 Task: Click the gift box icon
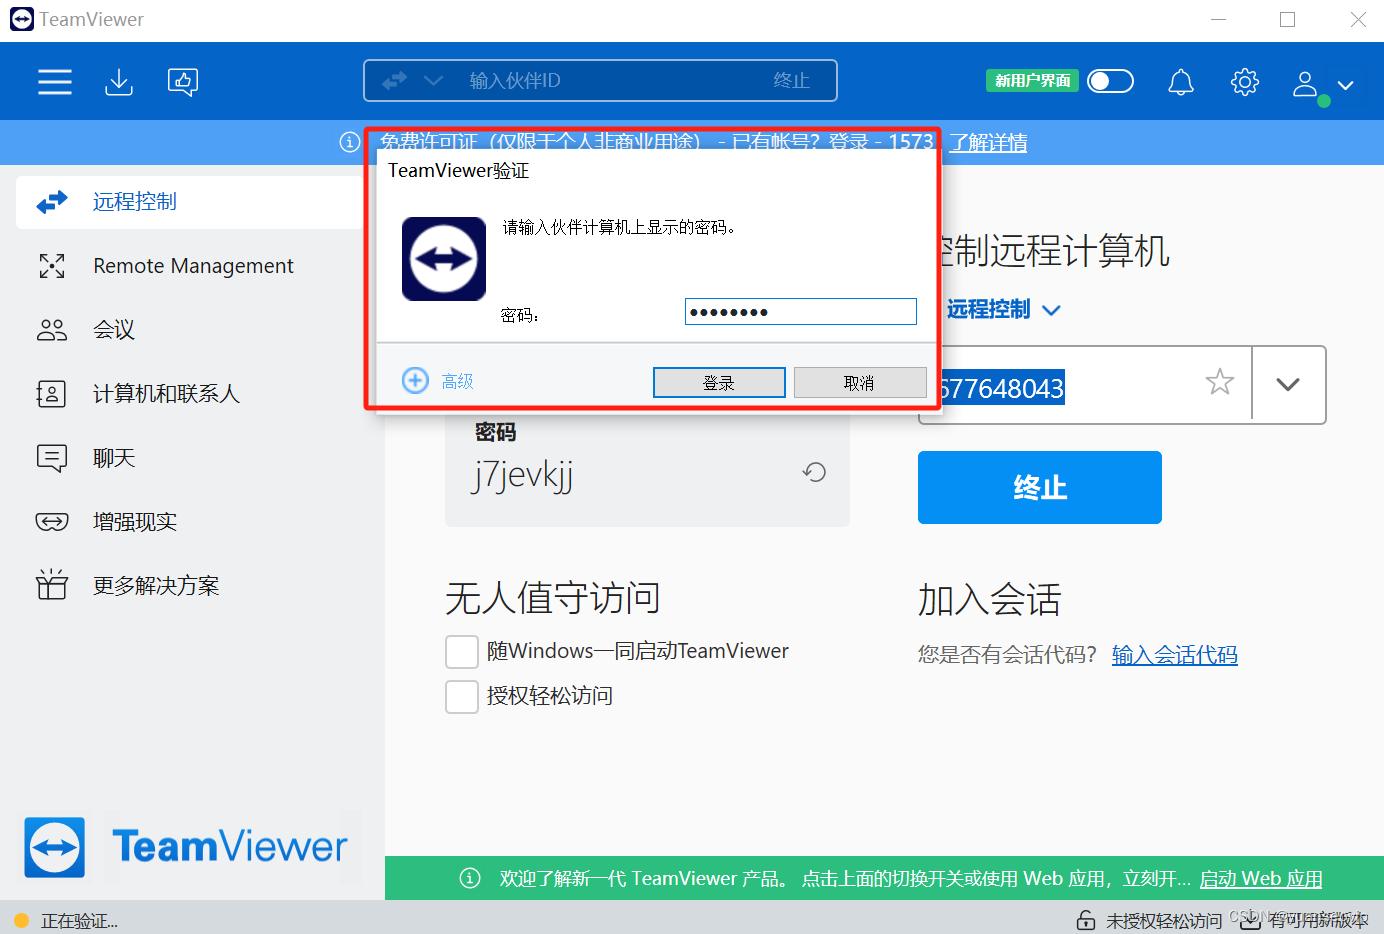(x=52, y=584)
